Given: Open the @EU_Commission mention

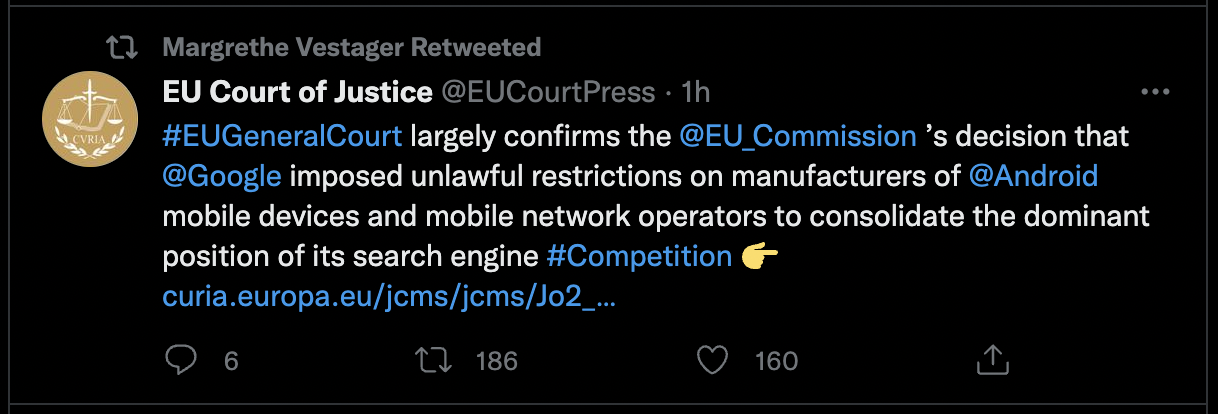Looking at the screenshot, I should (798, 135).
